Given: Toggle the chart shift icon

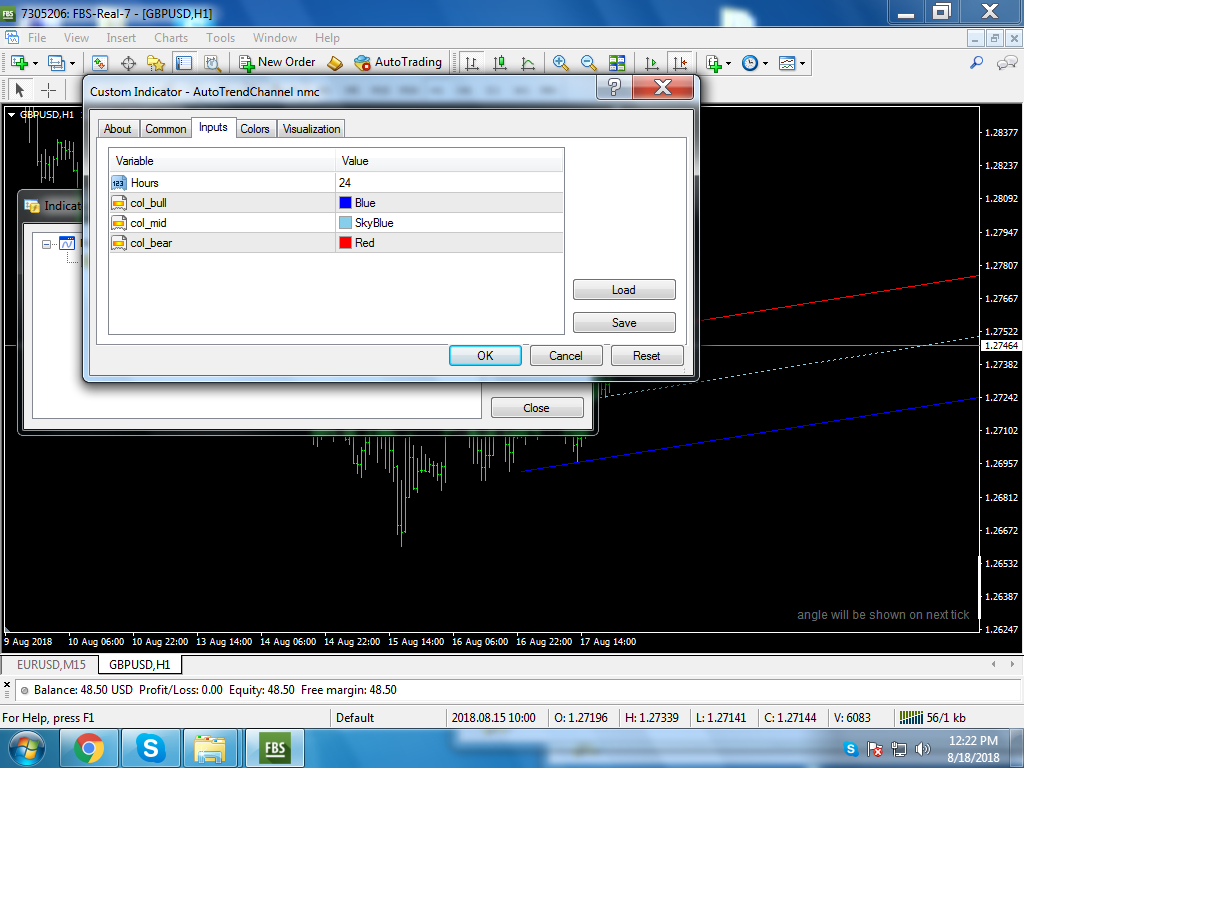Looking at the screenshot, I should click(x=680, y=63).
